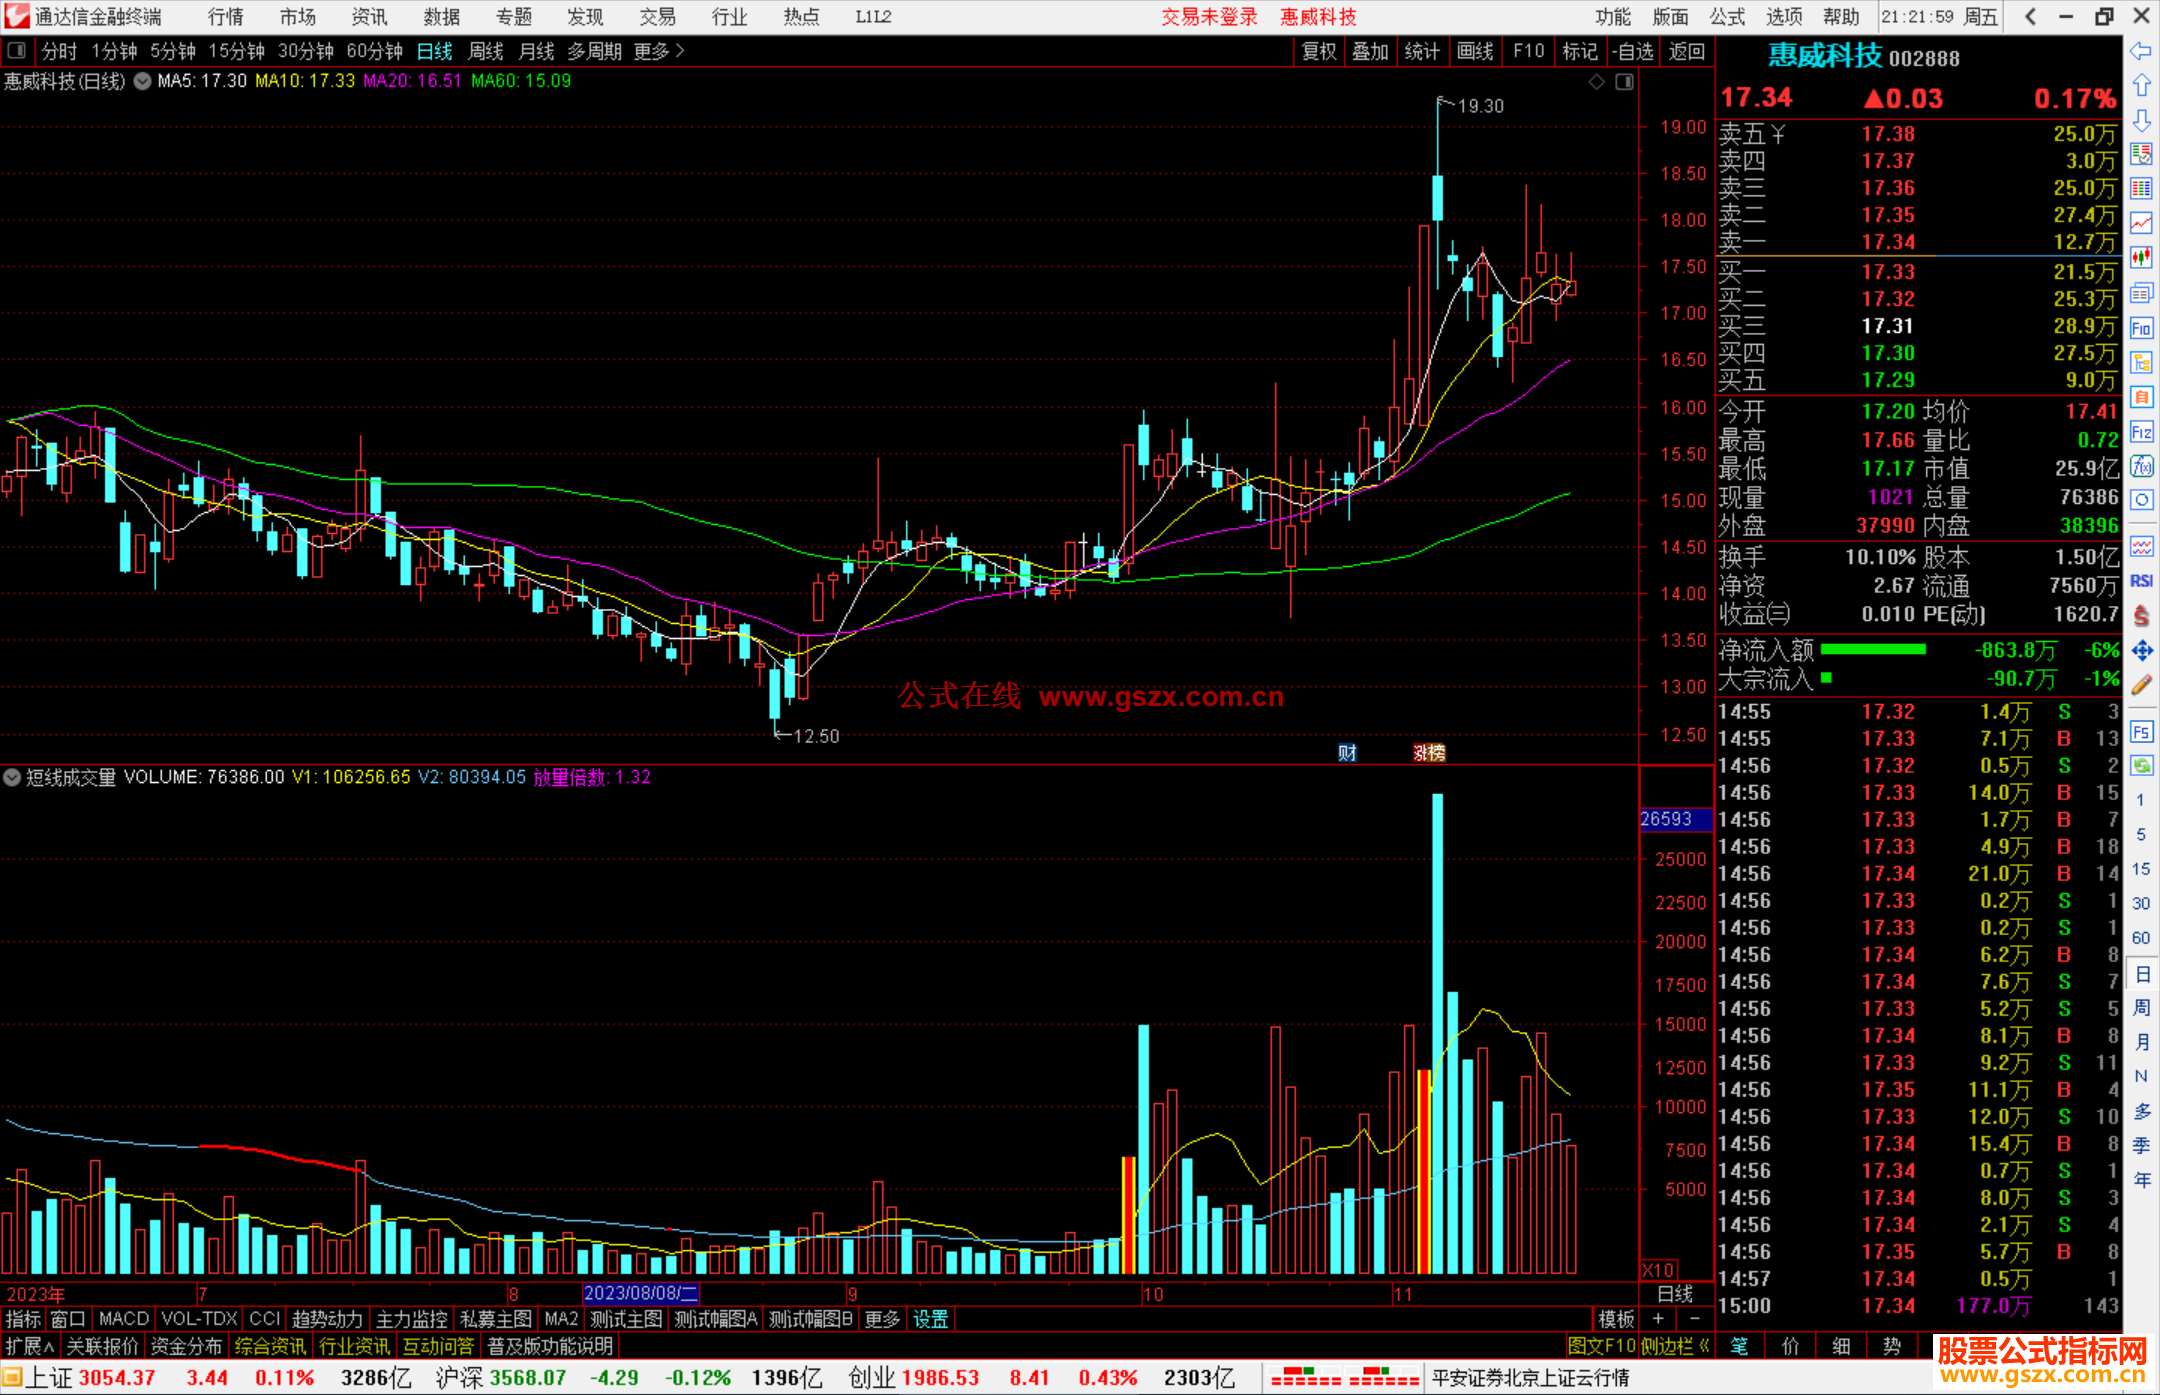Open the candlestick chart sidebar icon
2160x1395 pixels.
[x=2141, y=257]
